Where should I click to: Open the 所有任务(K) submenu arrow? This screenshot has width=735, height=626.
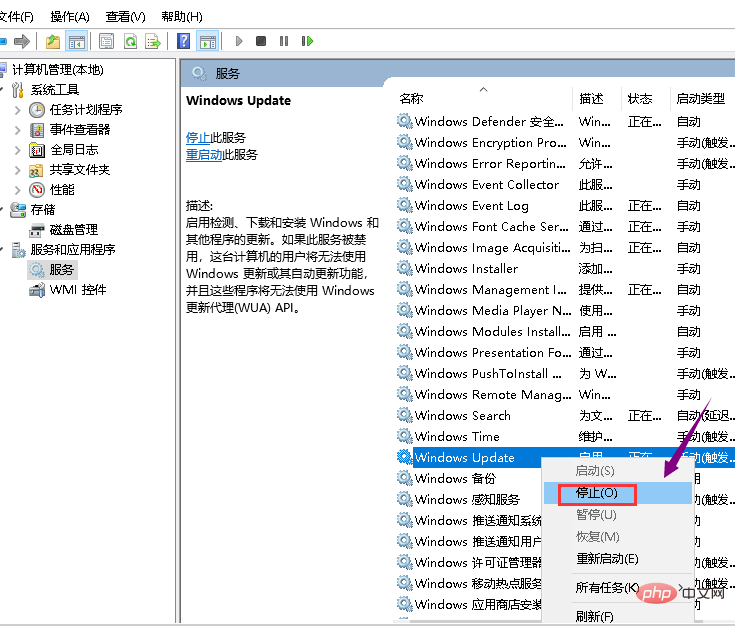pyautogui.click(x=681, y=587)
